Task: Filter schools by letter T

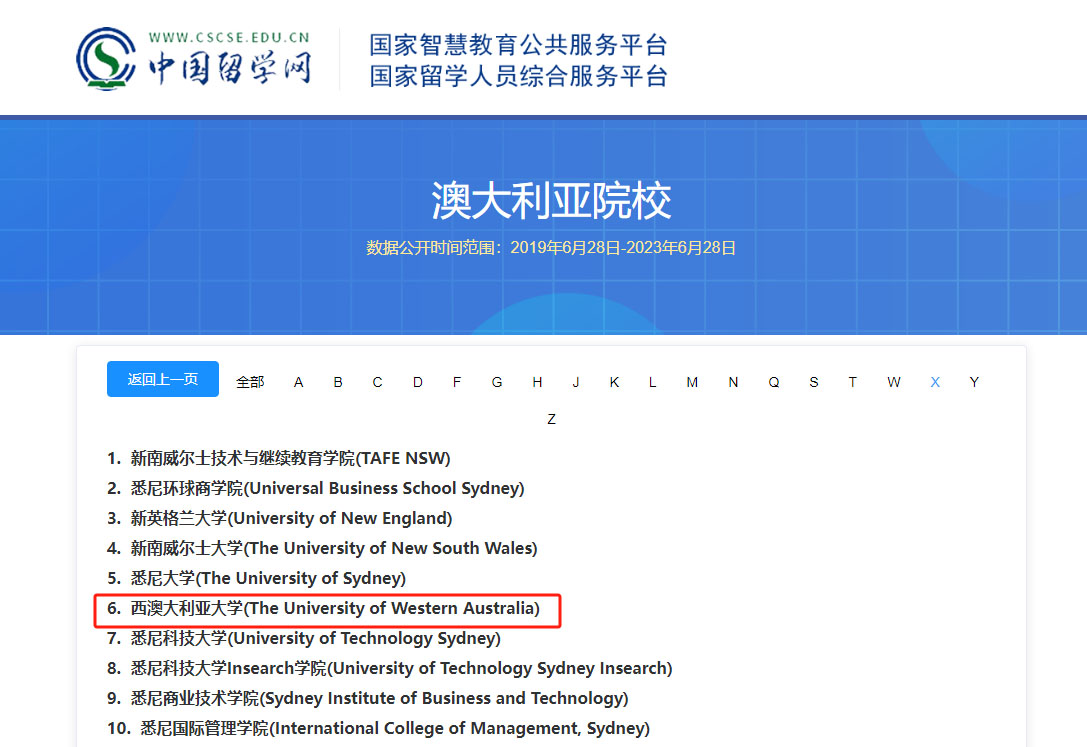Action: point(853,382)
